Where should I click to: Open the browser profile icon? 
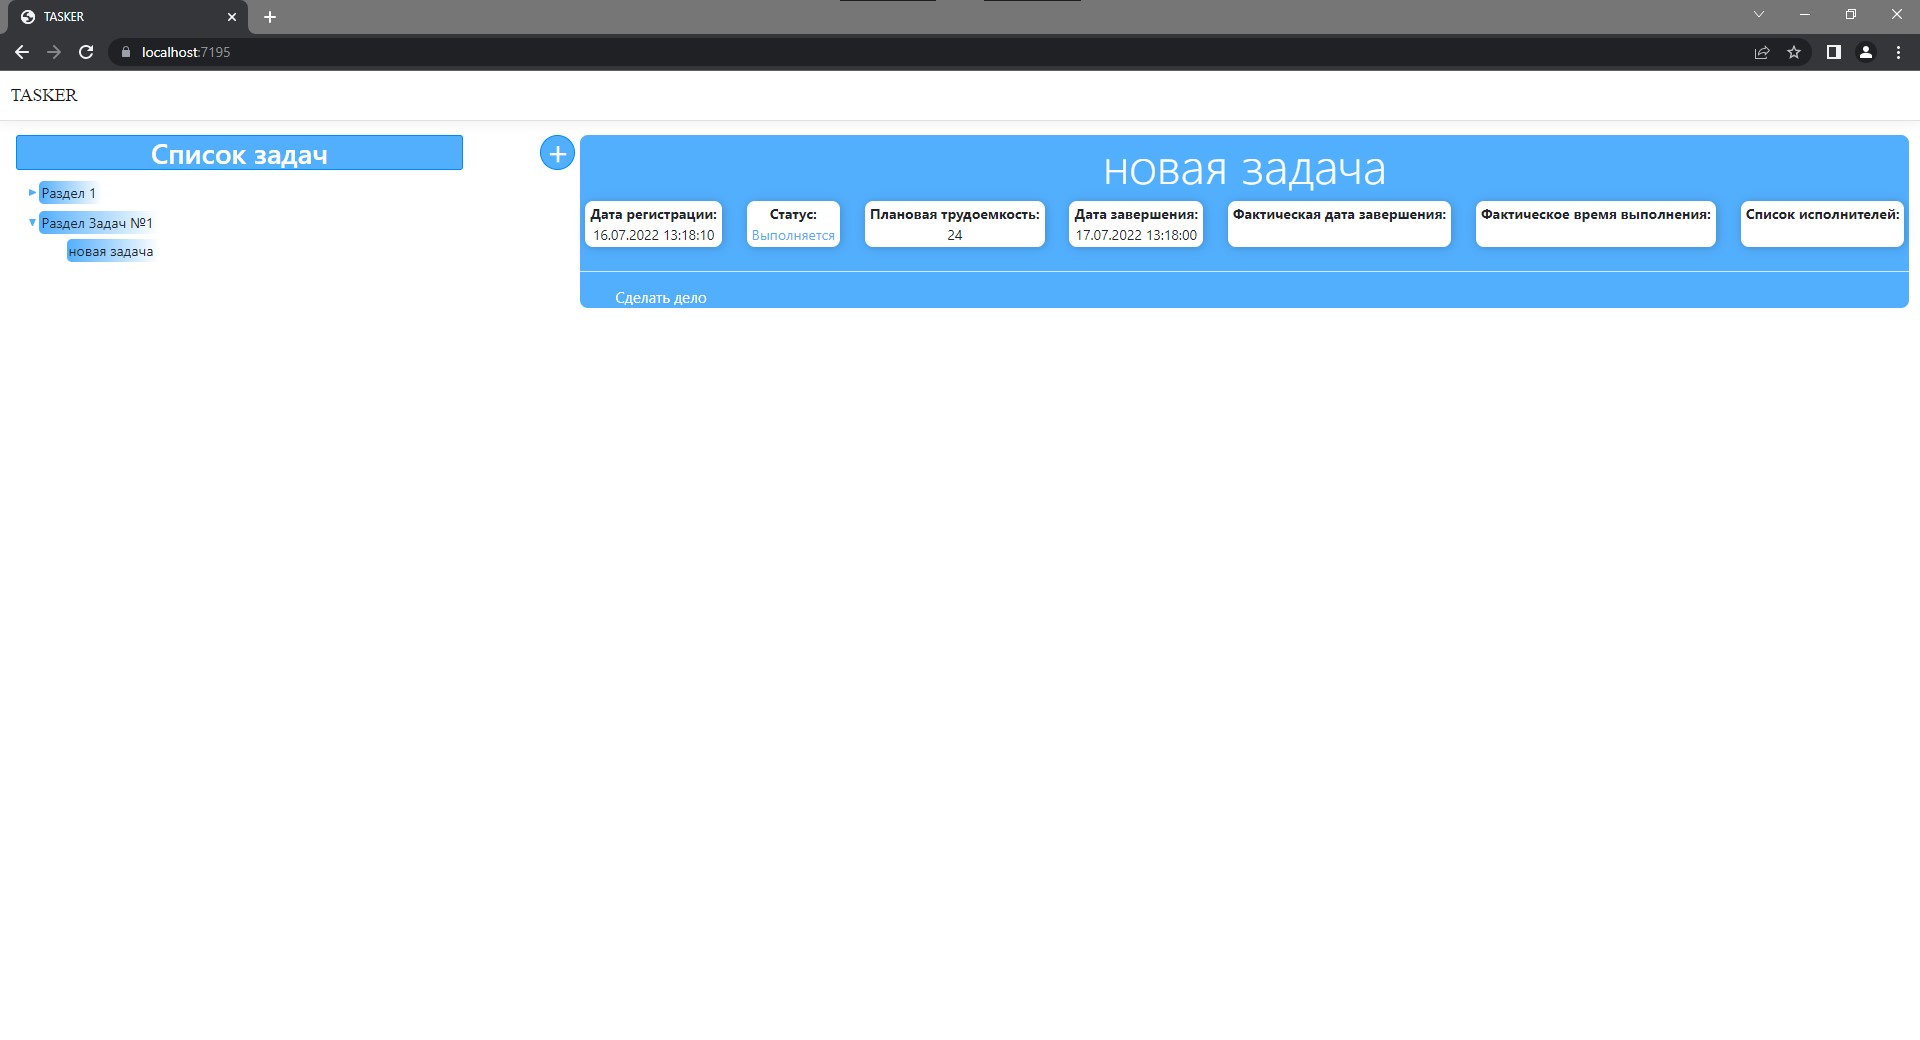pyautogui.click(x=1866, y=52)
